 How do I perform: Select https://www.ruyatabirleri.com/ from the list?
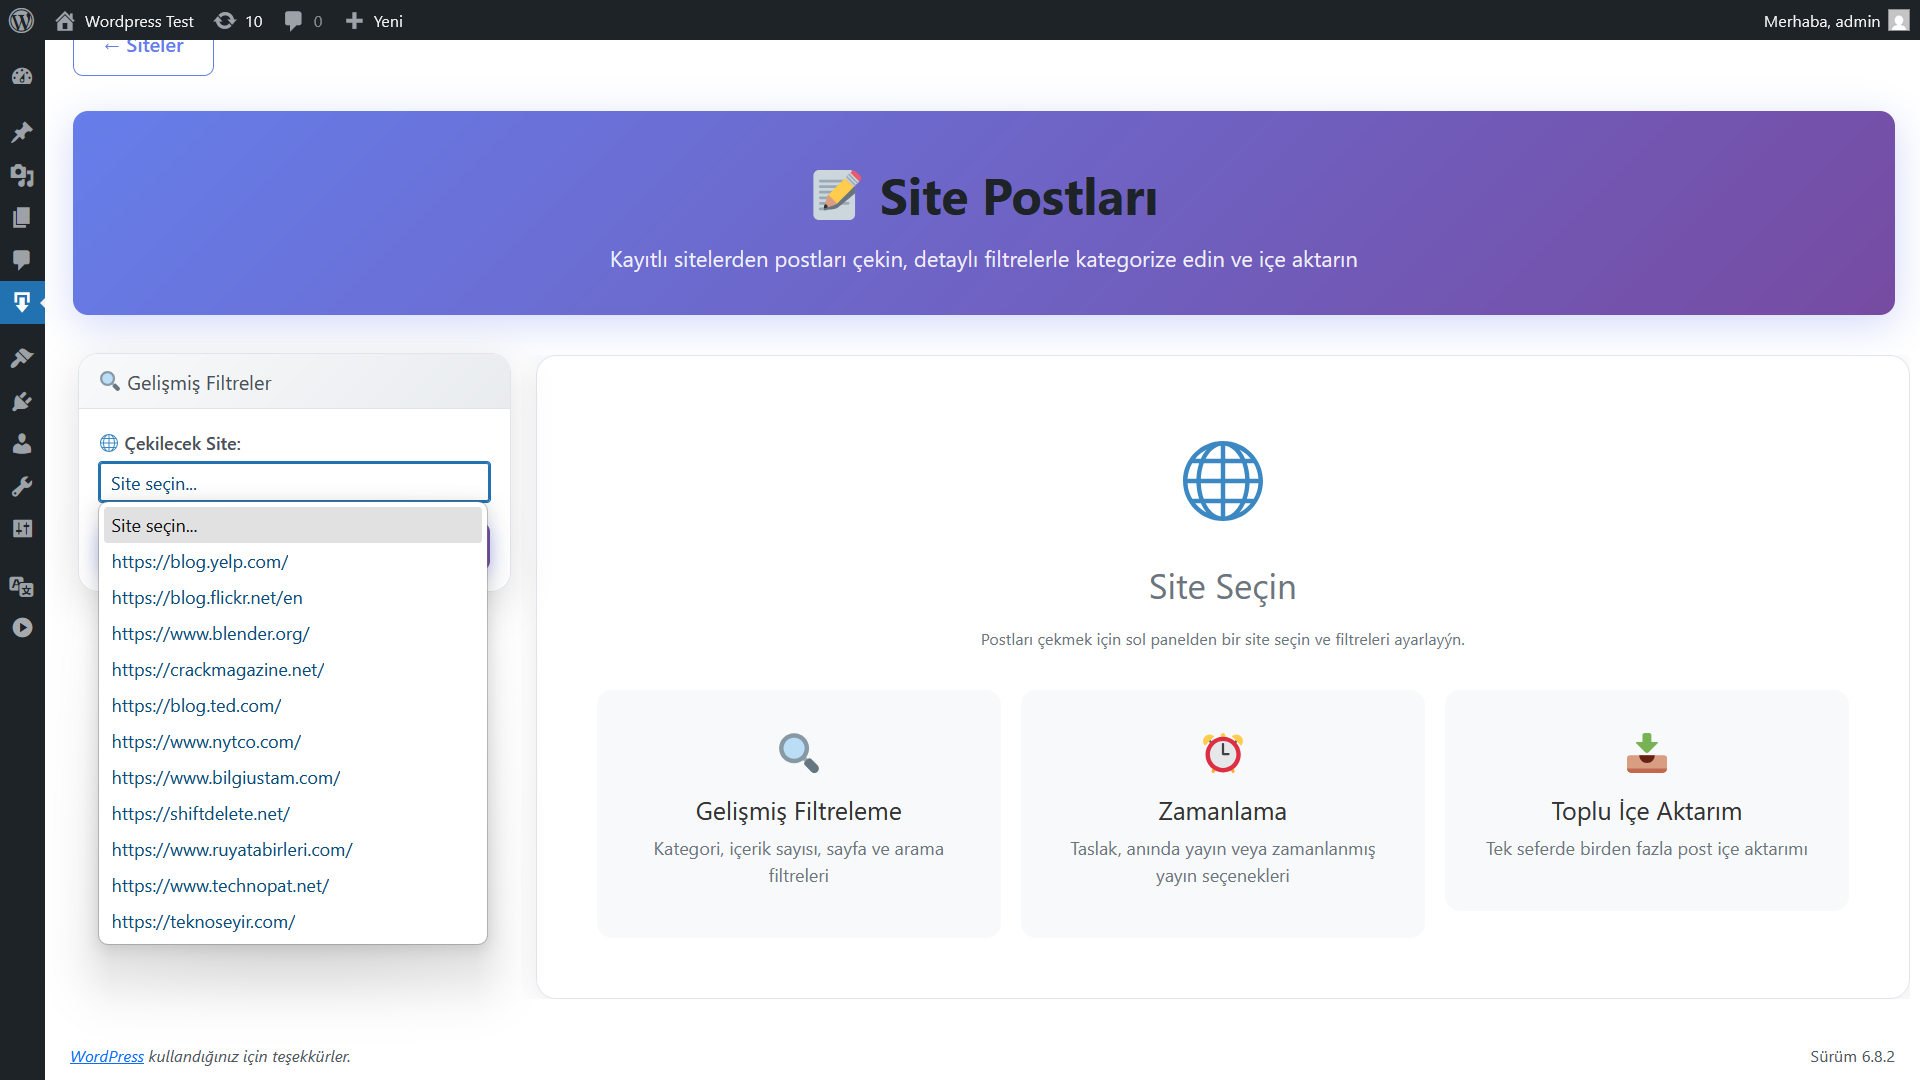pyautogui.click(x=293, y=849)
